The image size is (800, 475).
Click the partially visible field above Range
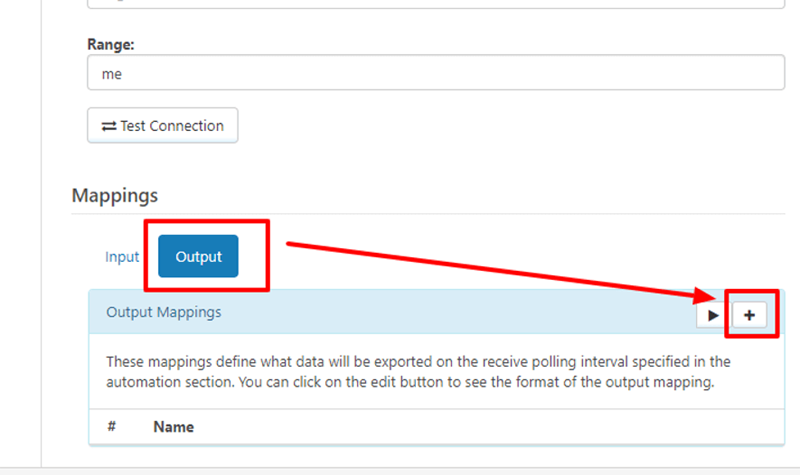[x=435, y=4]
